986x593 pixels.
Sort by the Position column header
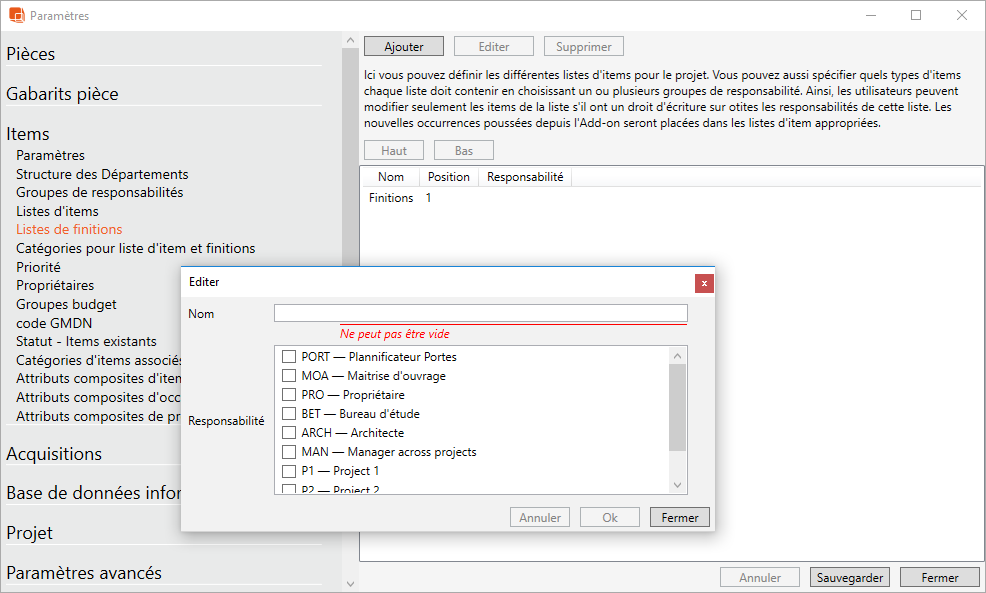tap(448, 177)
